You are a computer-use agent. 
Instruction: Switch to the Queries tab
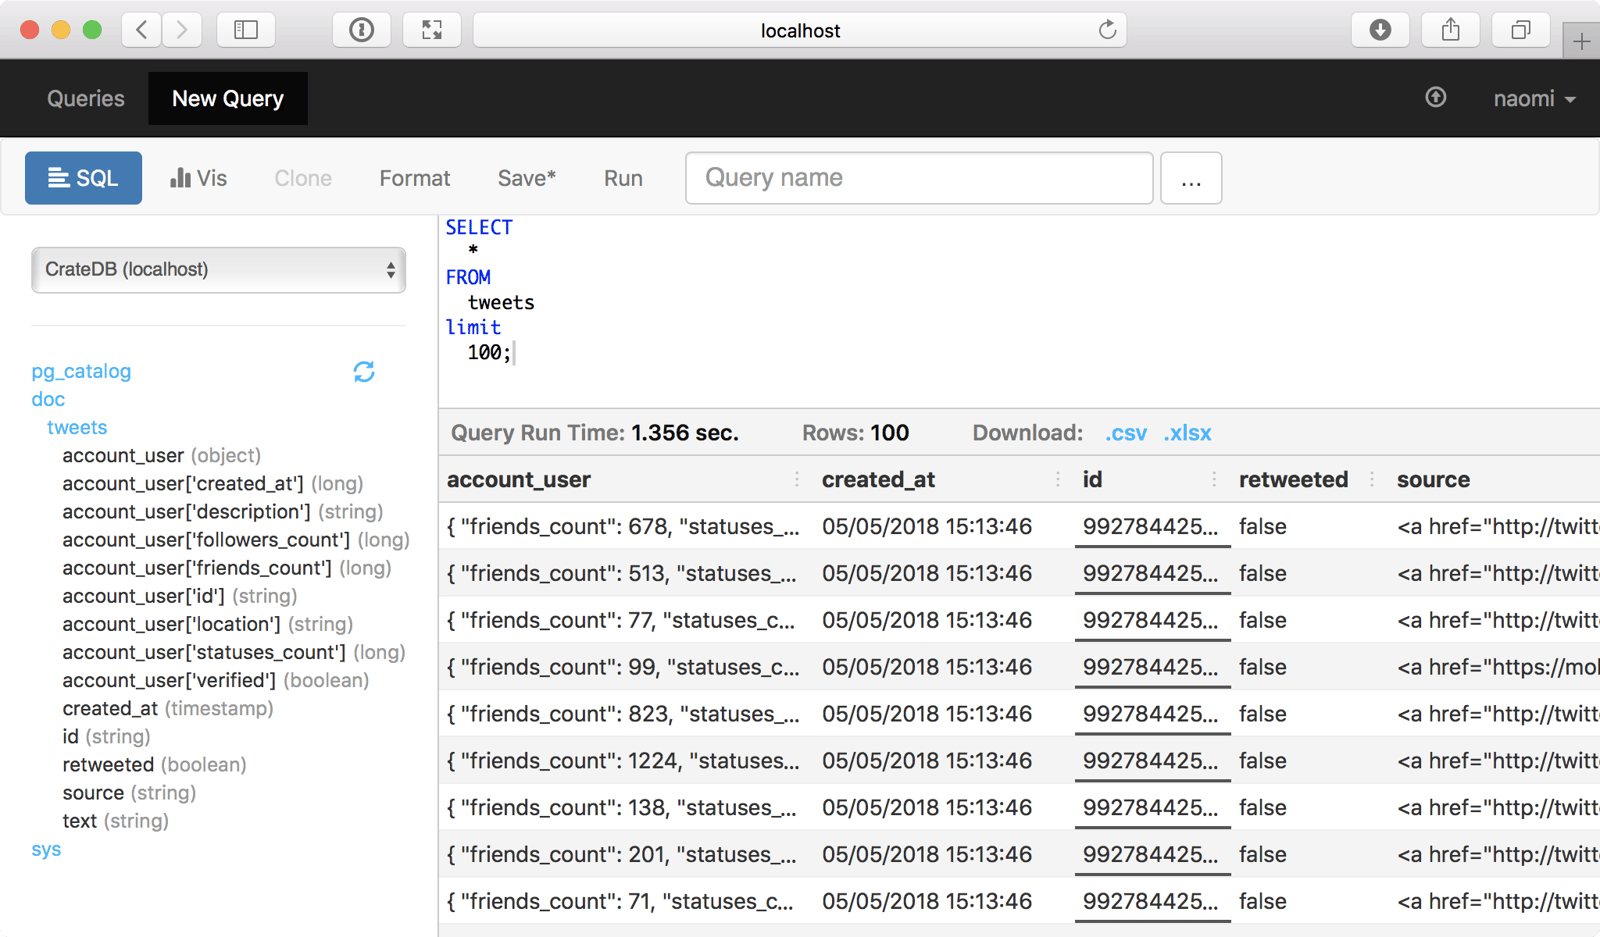click(x=85, y=98)
